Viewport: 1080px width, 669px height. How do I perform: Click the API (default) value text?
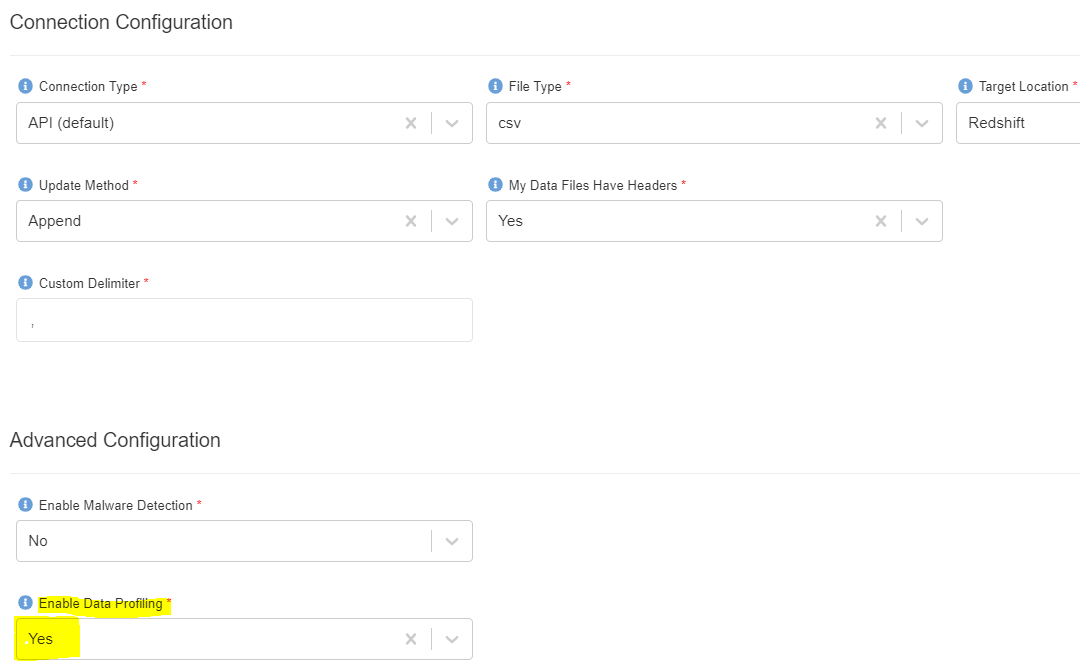pos(71,123)
